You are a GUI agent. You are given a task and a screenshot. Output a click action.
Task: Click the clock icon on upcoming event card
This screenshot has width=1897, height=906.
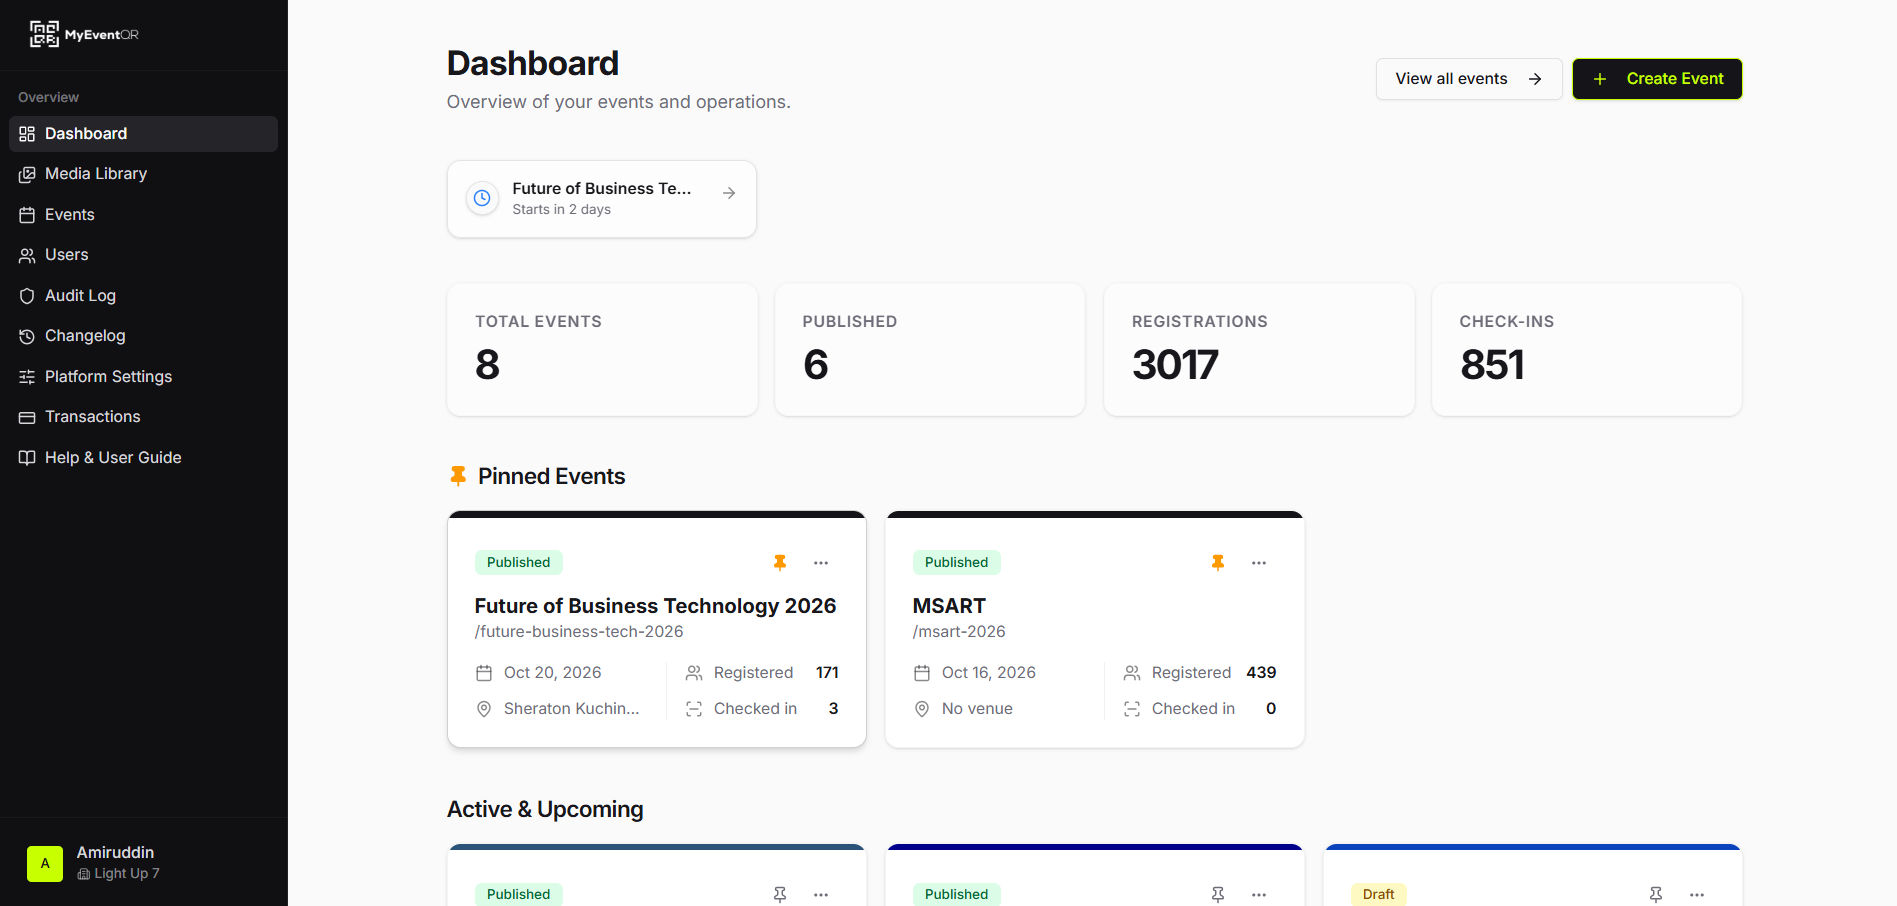[x=482, y=198]
